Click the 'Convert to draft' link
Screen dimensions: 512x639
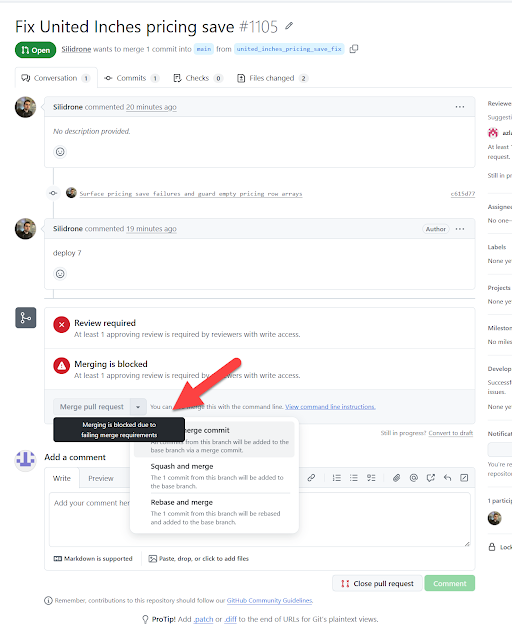tap(450, 433)
